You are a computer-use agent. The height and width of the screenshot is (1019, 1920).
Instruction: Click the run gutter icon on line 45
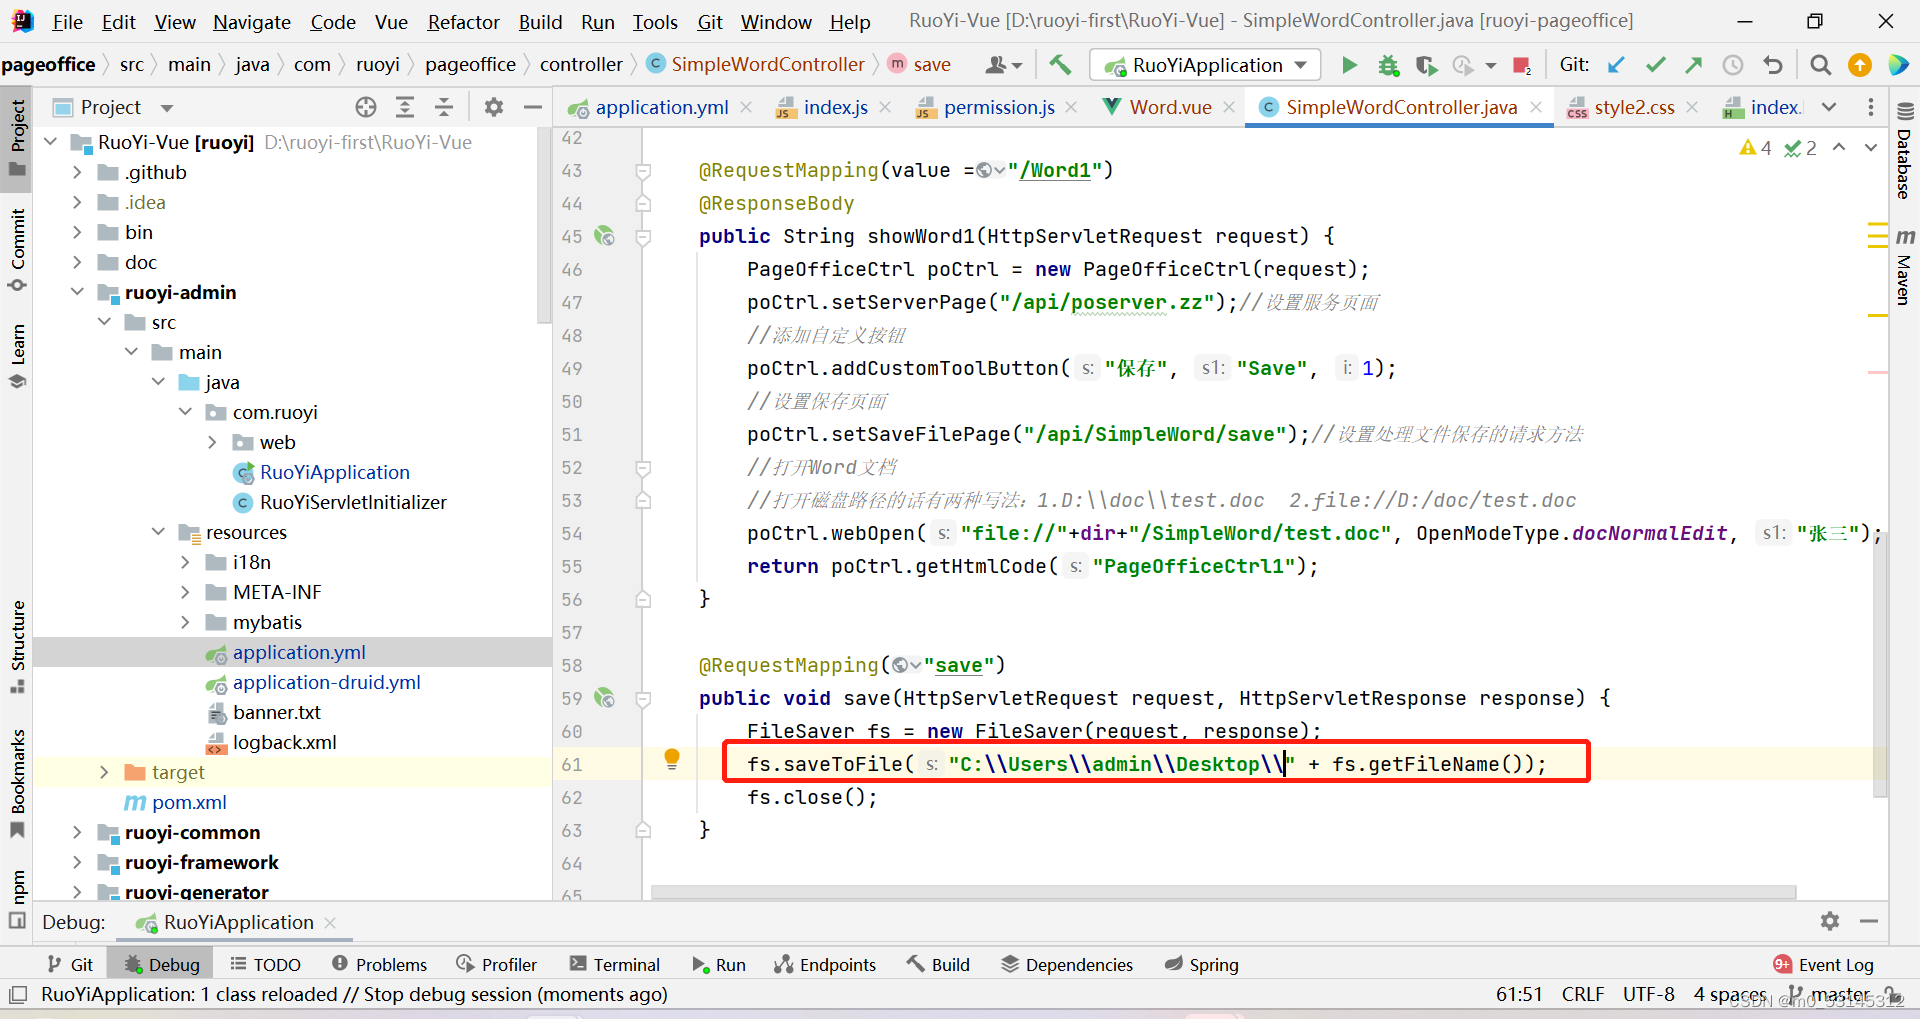click(605, 236)
